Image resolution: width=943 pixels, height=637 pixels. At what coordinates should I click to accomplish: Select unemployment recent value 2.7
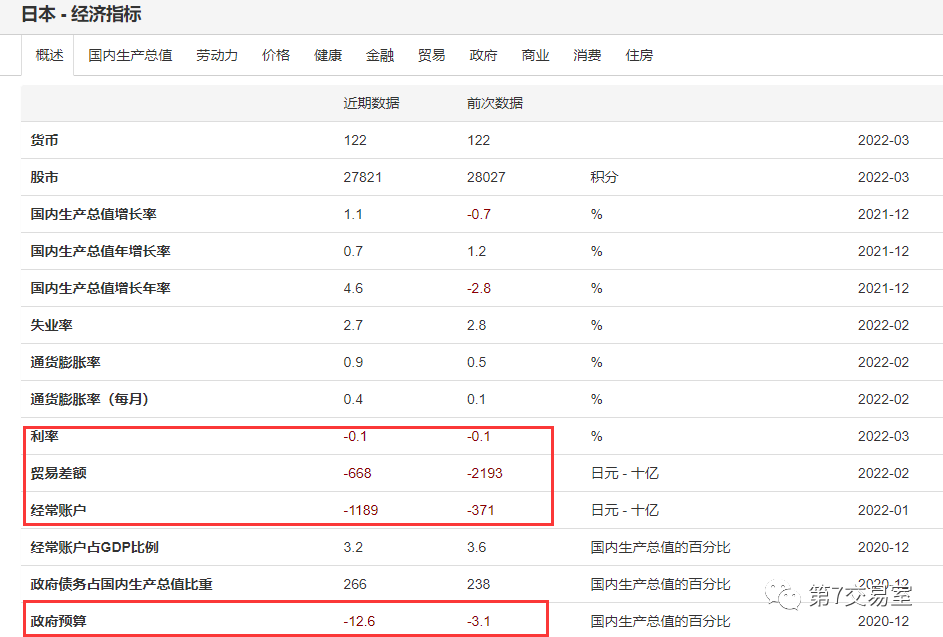click(x=353, y=325)
